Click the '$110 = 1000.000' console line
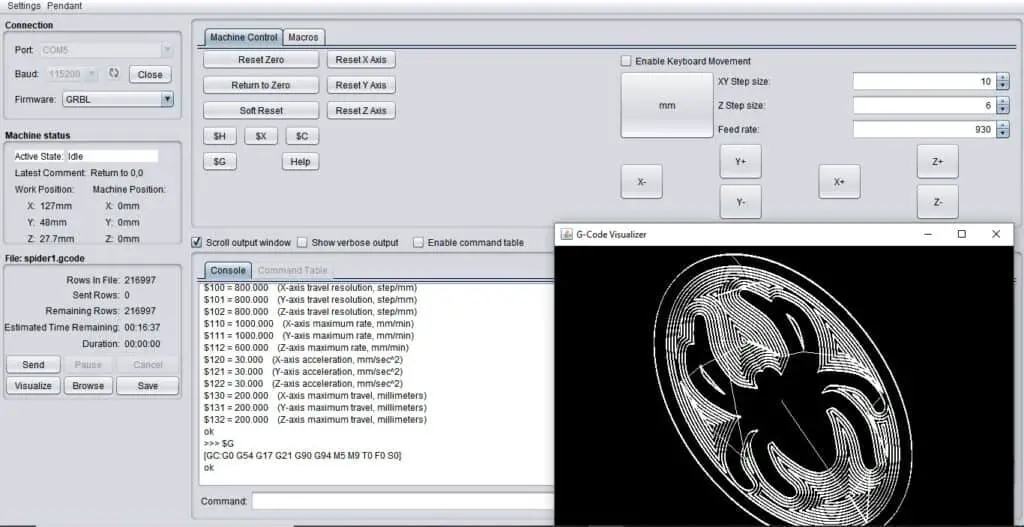This screenshot has width=1024, height=527. [309, 323]
